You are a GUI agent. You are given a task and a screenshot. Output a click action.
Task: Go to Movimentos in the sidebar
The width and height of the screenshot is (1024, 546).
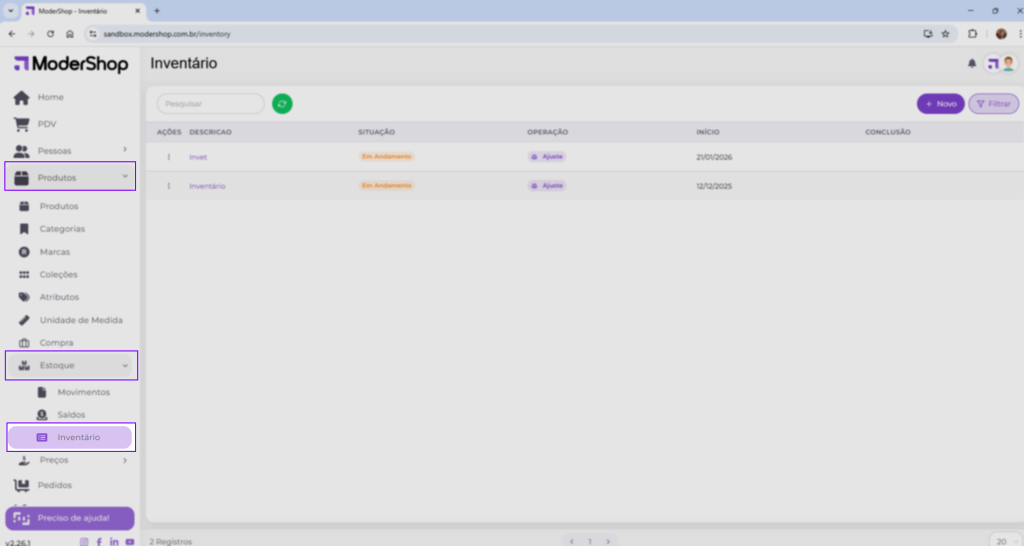click(x=83, y=392)
